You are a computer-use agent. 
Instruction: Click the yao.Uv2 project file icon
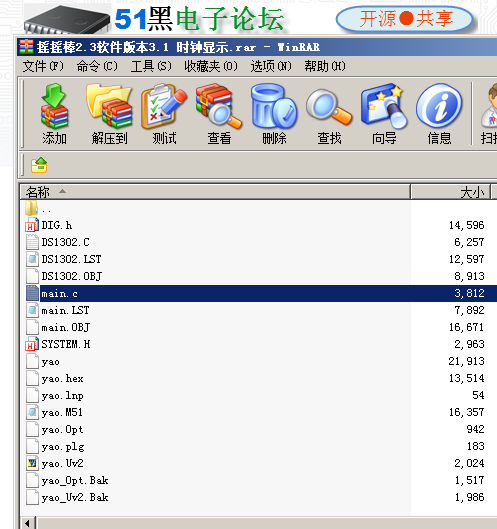pyautogui.click(x=32, y=463)
